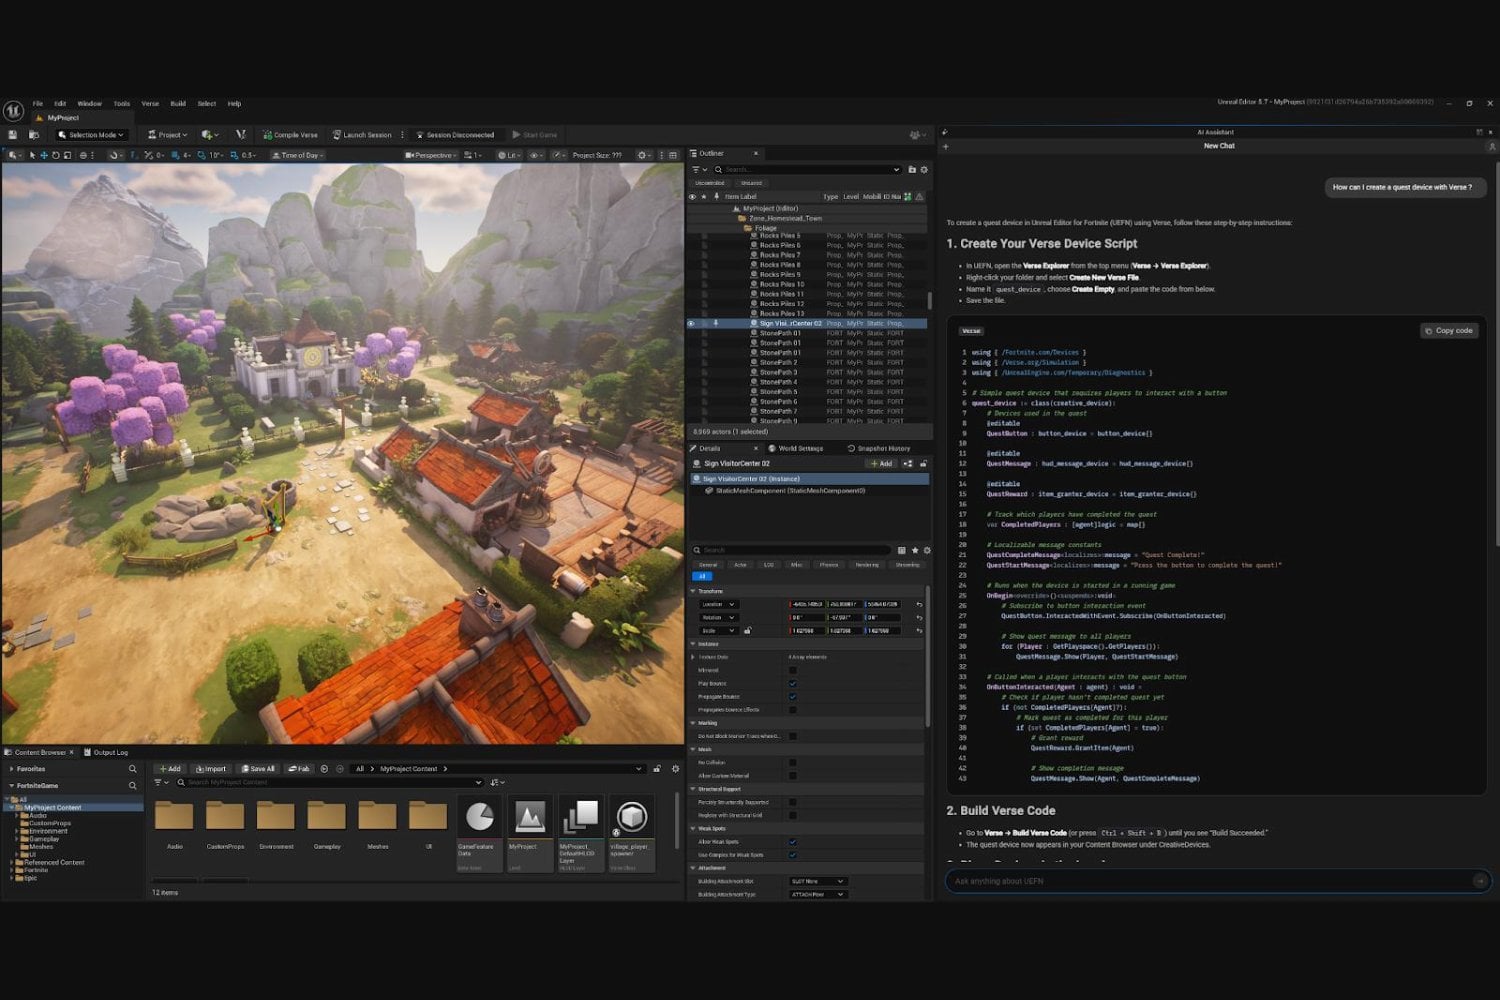
Task: Open the Project dropdown in toolbar
Action: click(167, 135)
